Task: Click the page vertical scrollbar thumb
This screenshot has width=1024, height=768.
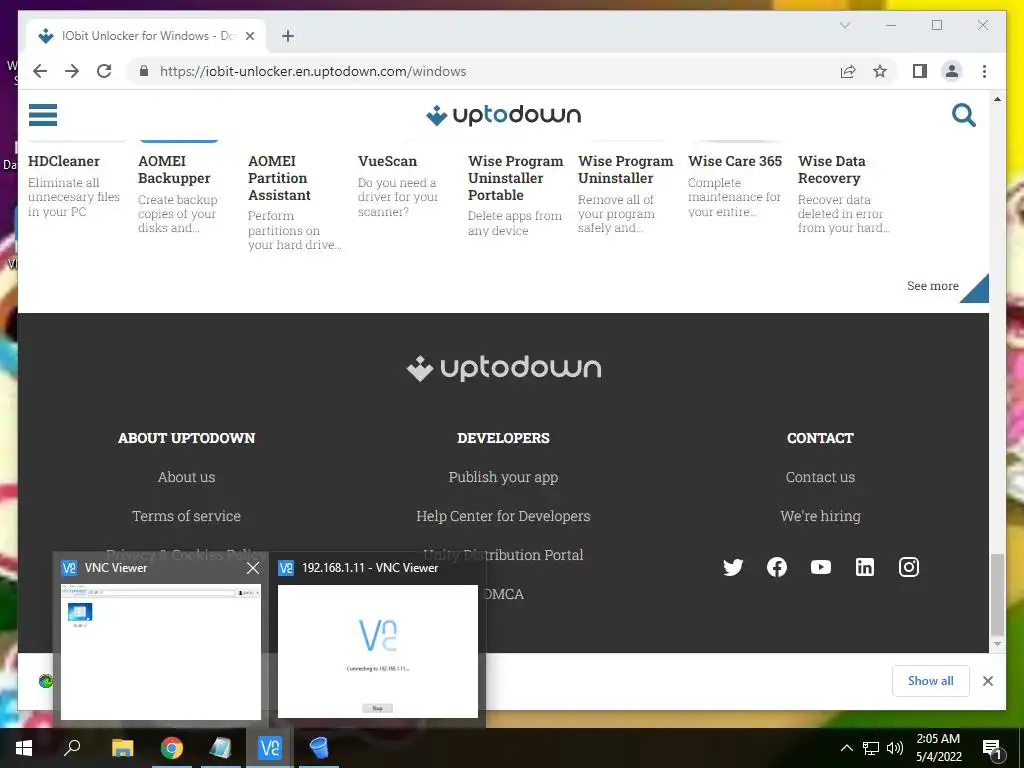Action: [997, 595]
